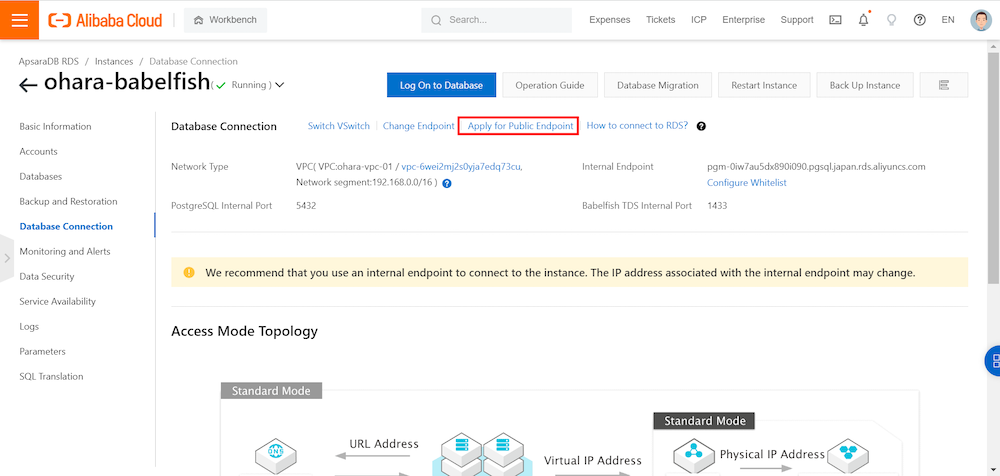Open the Cloud Shell terminal icon
The image size is (1000, 476).
click(x=836, y=20)
